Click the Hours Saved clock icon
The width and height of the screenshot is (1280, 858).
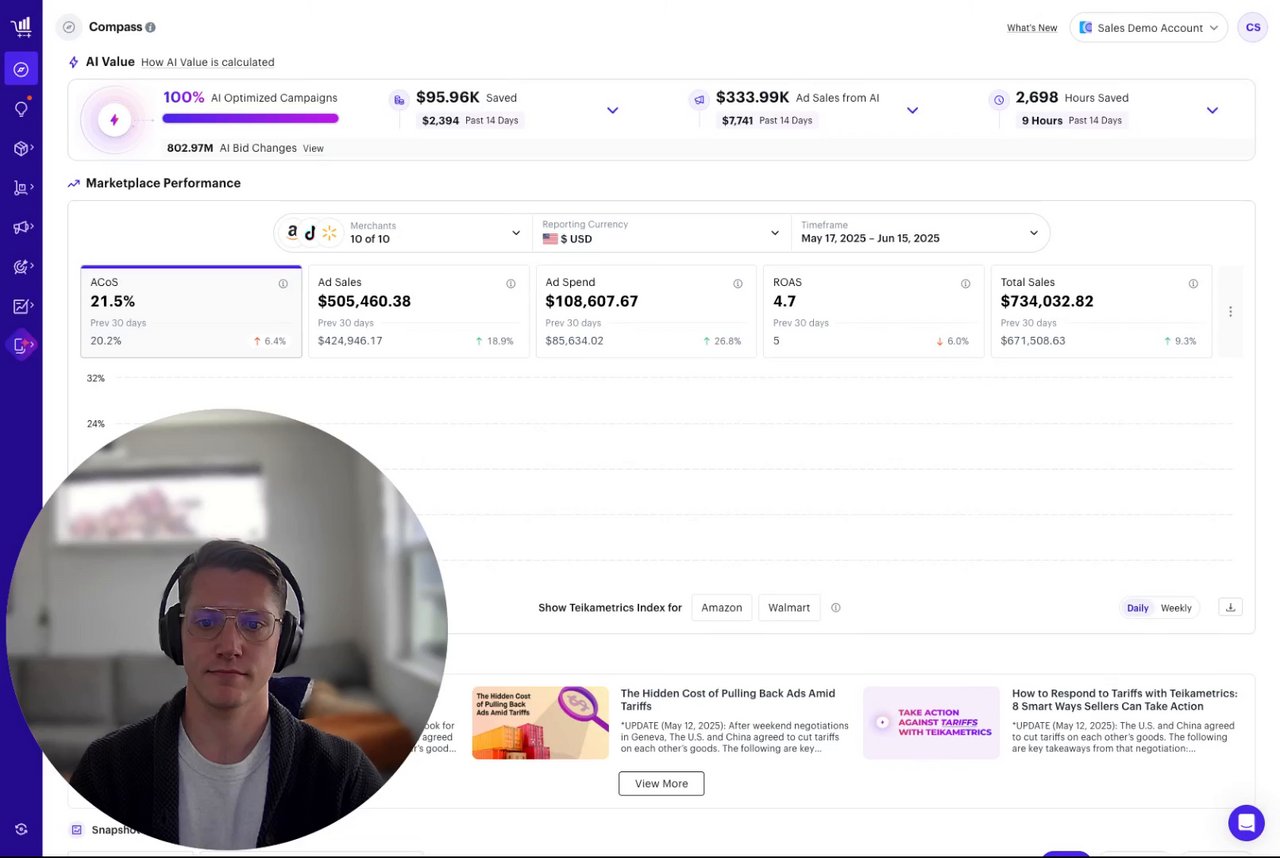click(x=998, y=100)
